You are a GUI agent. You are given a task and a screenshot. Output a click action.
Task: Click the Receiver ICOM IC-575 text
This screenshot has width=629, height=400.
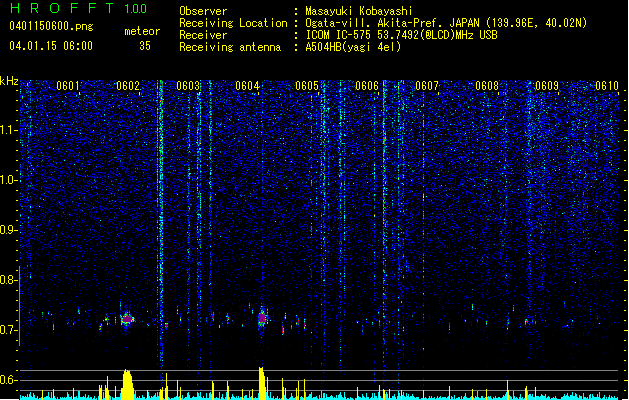pos(401,35)
